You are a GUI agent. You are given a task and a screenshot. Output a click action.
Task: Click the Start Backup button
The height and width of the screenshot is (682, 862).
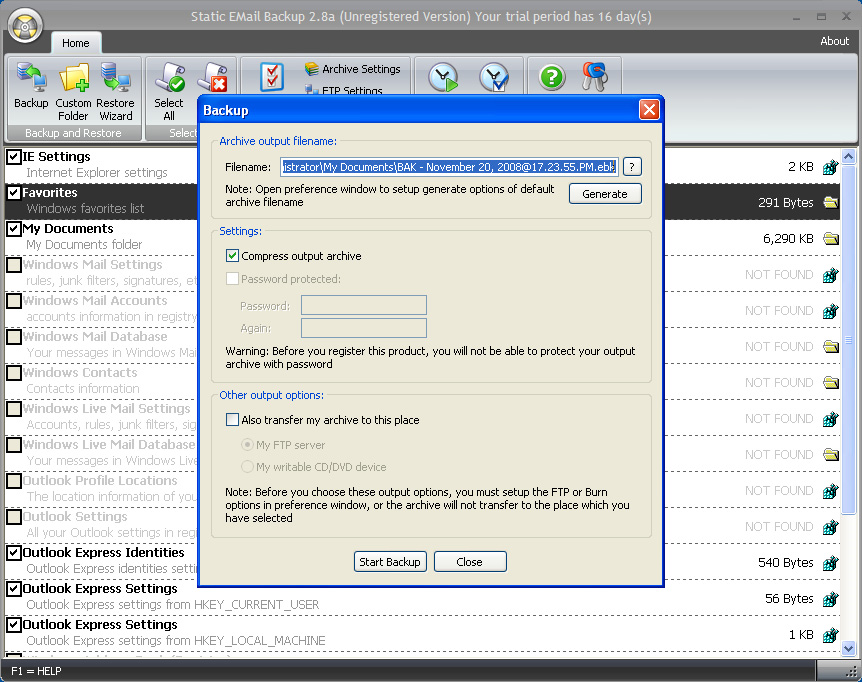coord(390,562)
